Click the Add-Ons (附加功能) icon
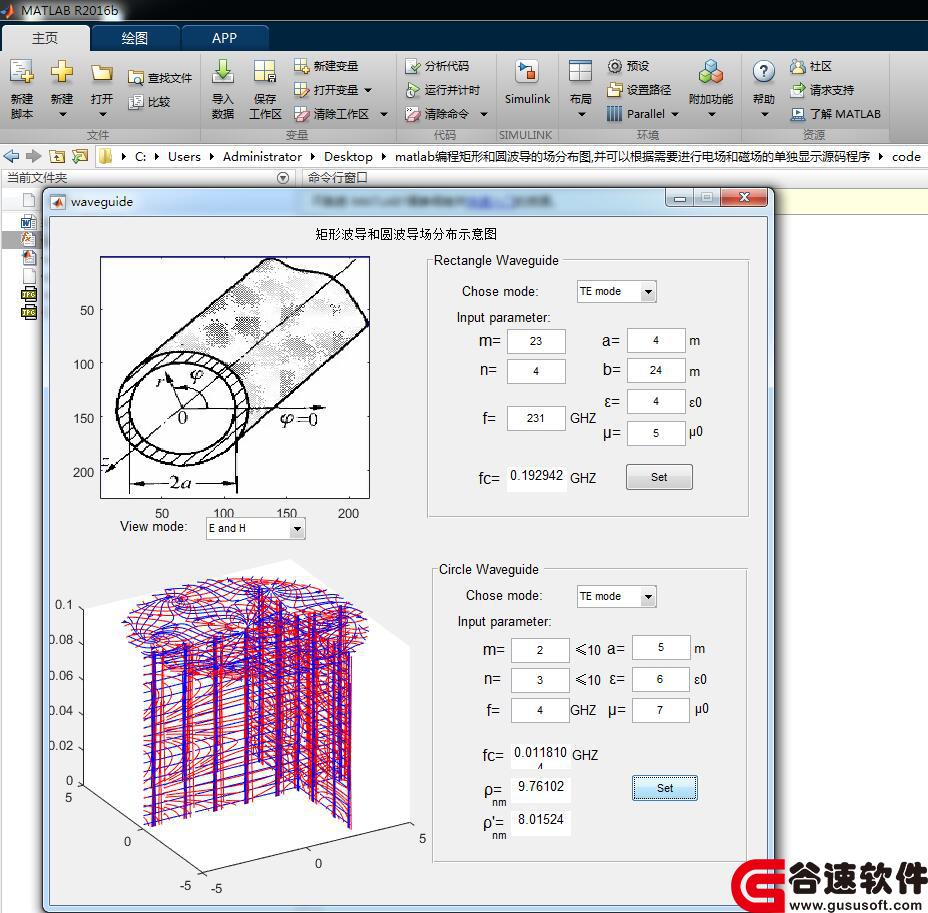This screenshot has width=928, height=913. point(710,72)
